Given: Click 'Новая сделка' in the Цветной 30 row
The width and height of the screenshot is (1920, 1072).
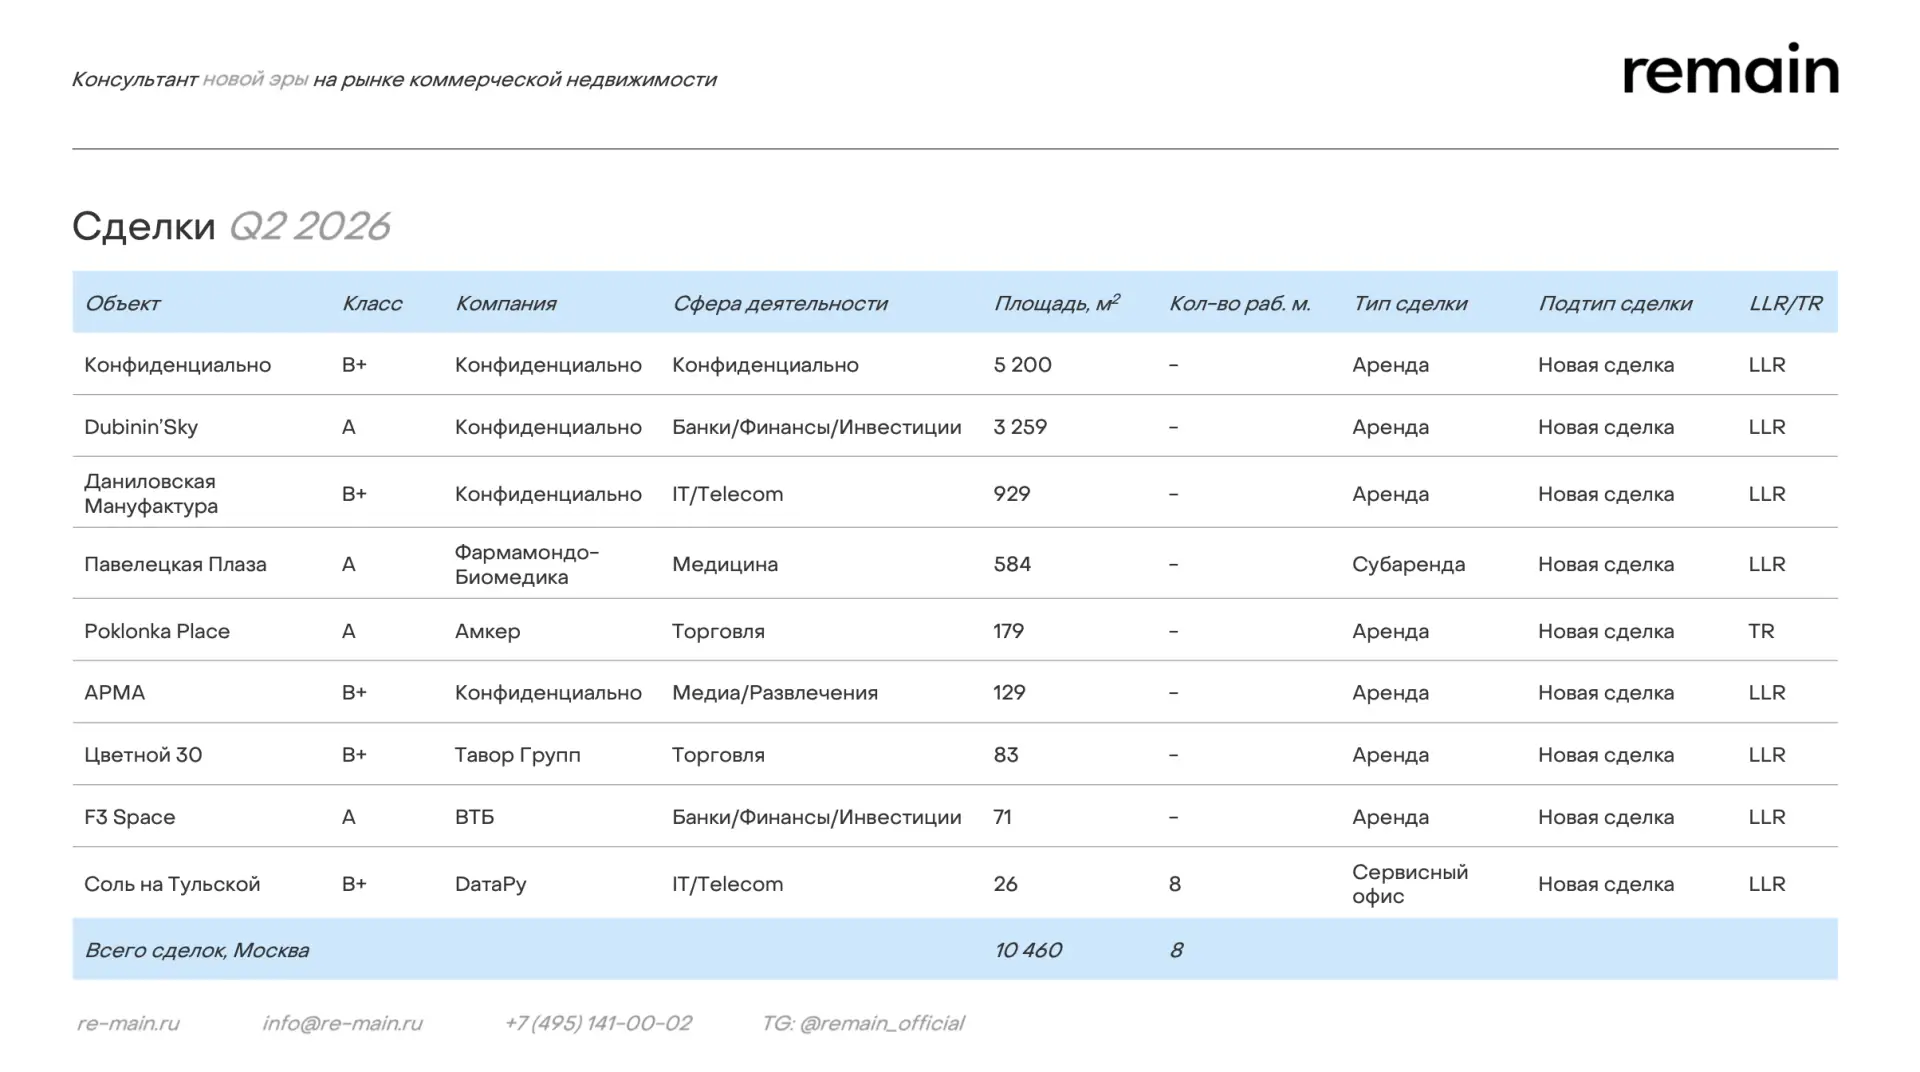Looking at the screenshot, I should coord(1606,755).
